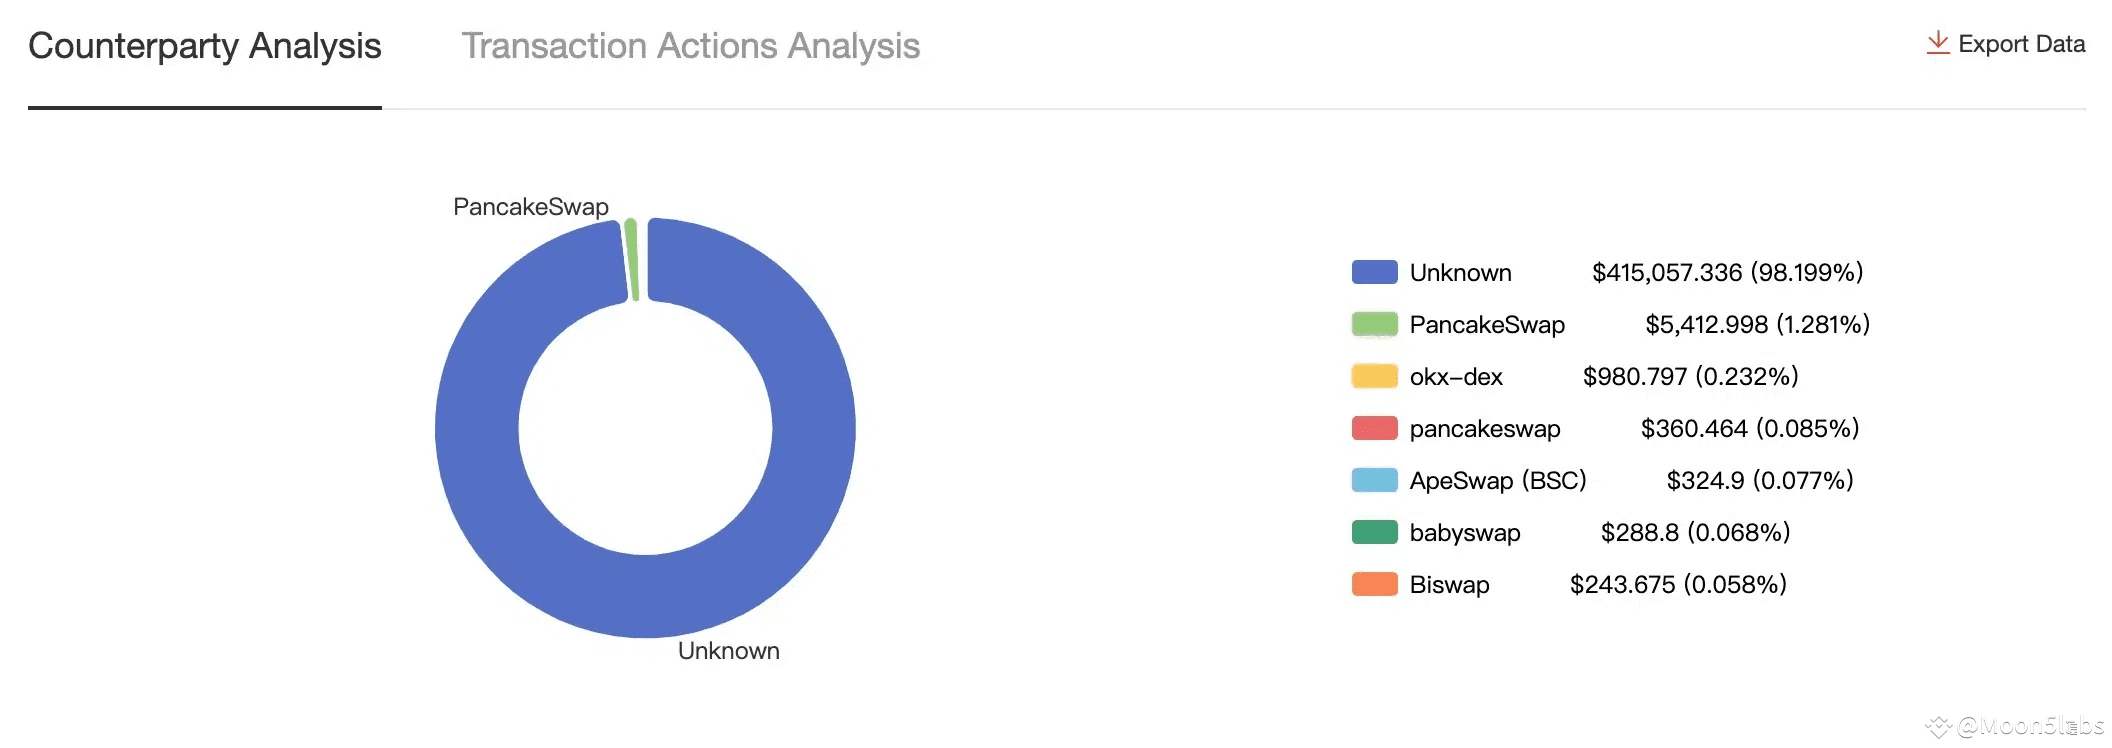Toggle the Unknown legend blue swatch
Screen dimensions: 2112x748
(x=1374, y=272)
